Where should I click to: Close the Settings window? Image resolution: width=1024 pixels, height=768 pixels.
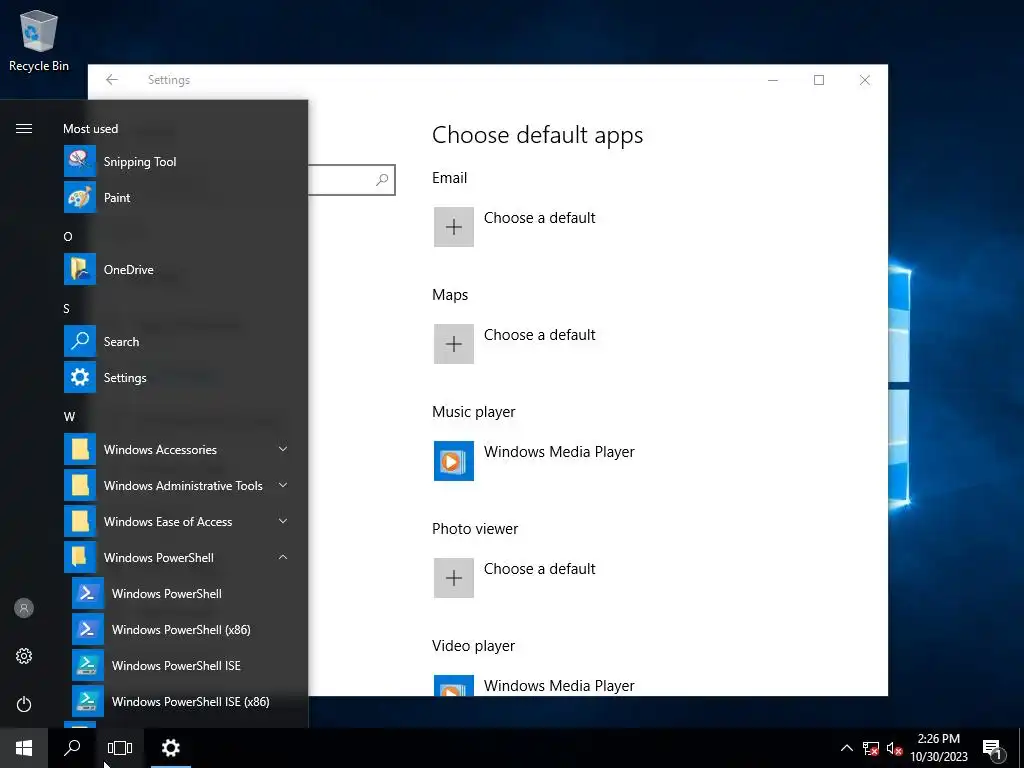point(865,80)
